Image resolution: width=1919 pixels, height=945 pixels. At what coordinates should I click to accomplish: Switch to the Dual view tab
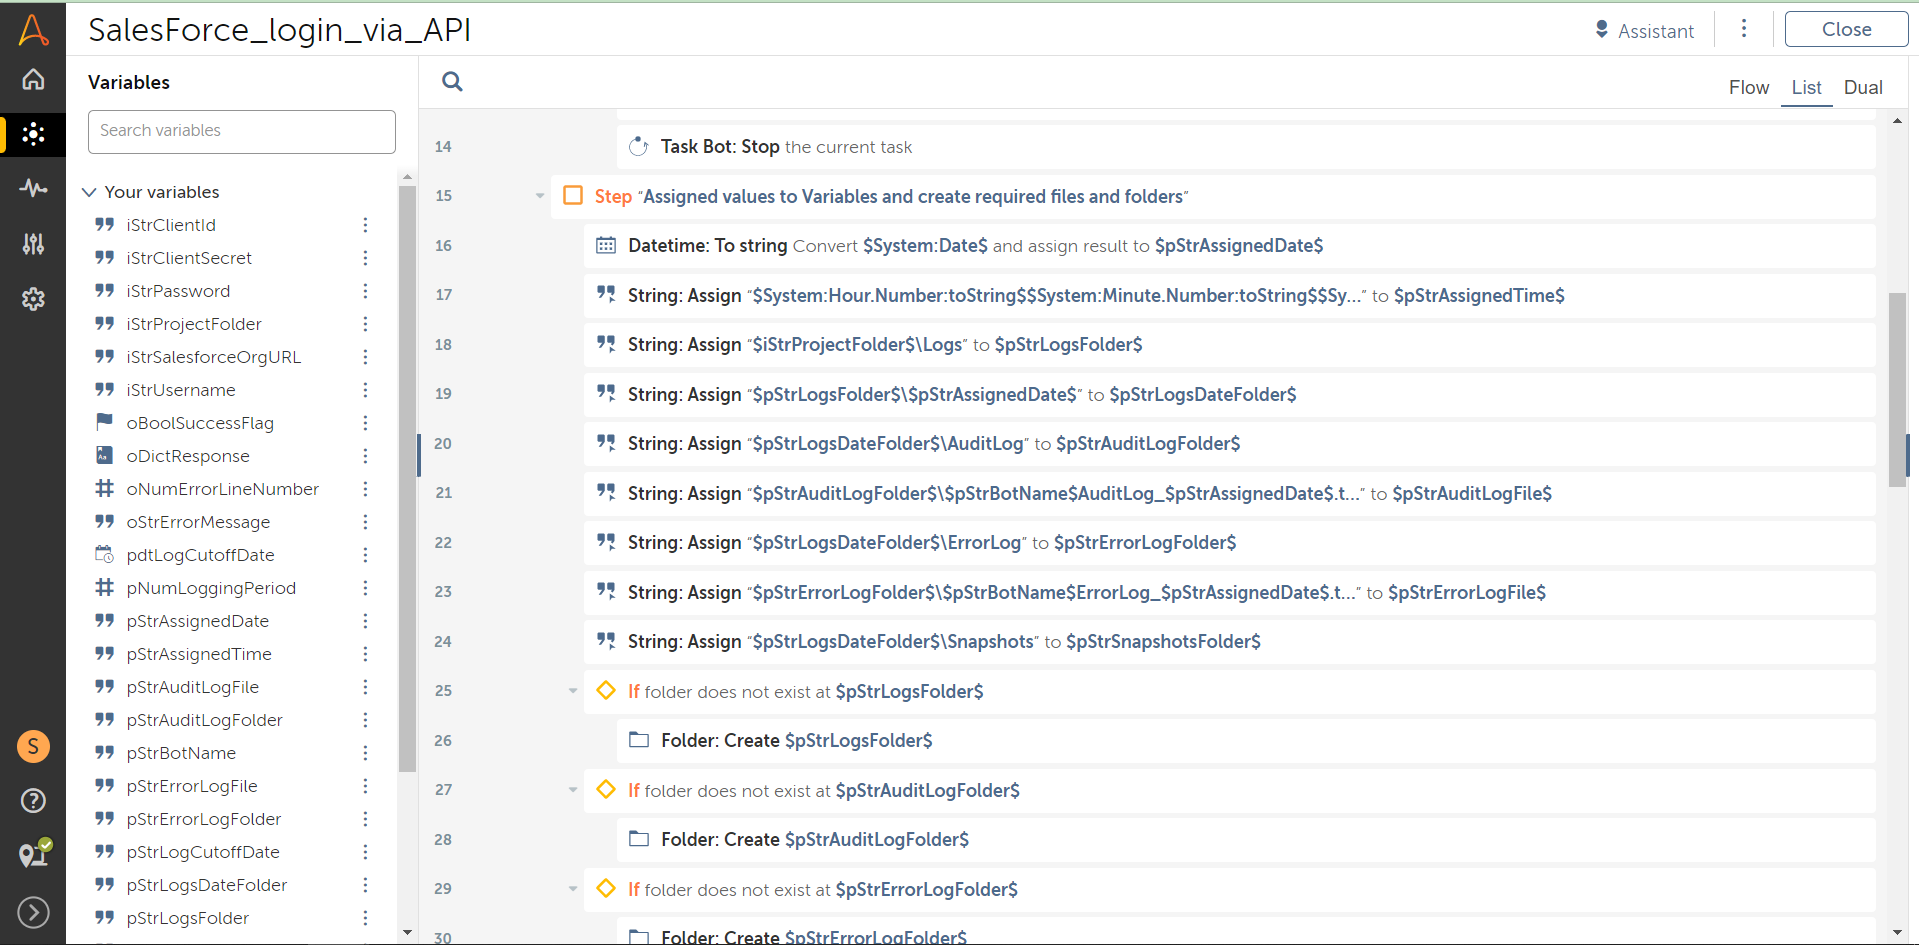coord(1862,88)
